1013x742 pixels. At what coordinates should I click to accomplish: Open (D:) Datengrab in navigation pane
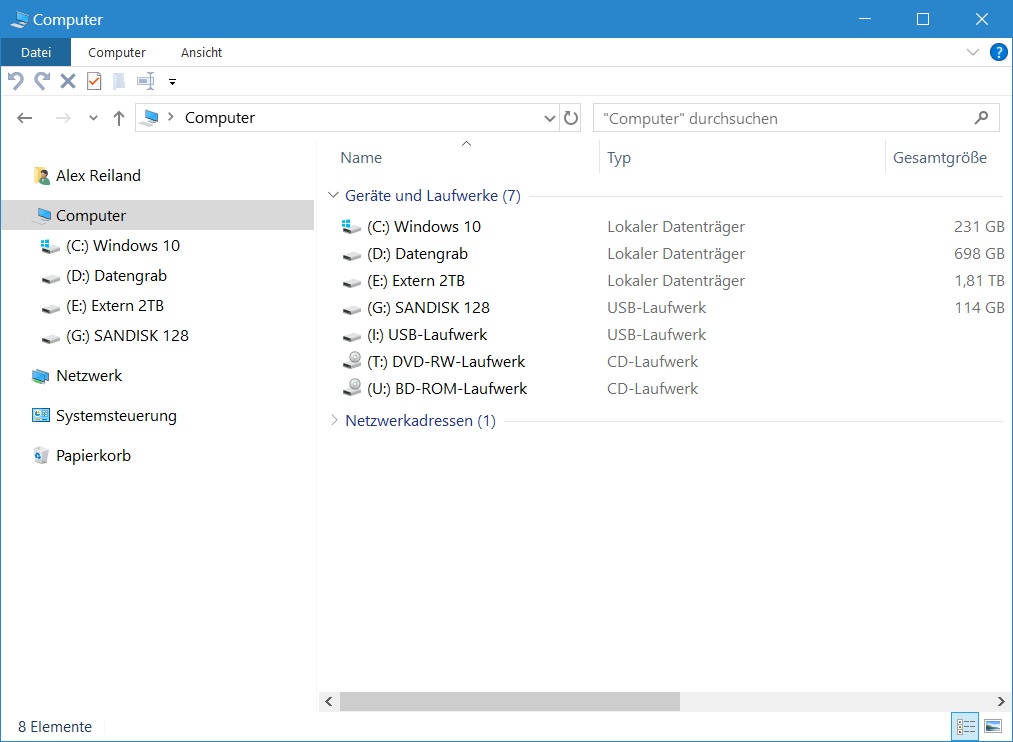click(116, 276)
